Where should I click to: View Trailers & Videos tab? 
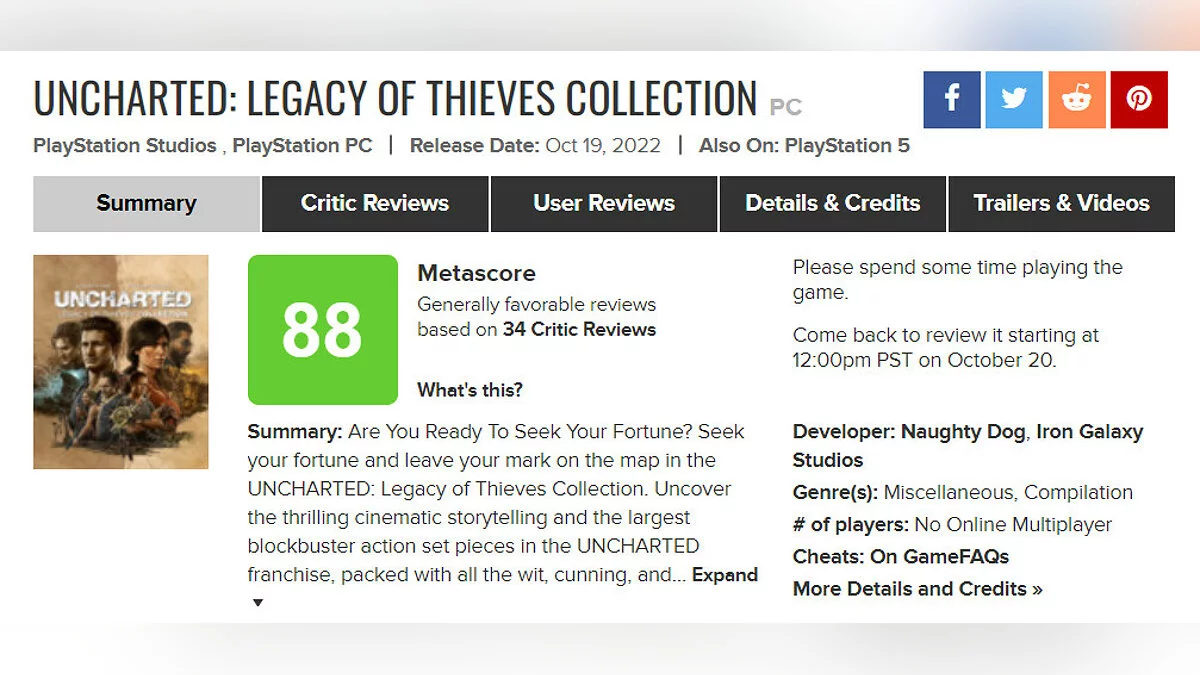[1061, 204]
